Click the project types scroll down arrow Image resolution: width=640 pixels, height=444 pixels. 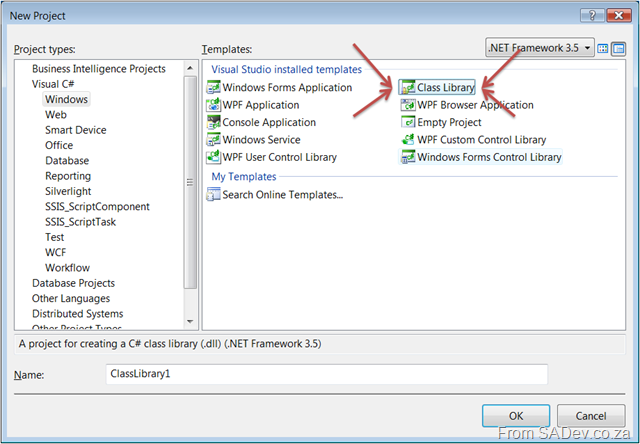pos(190,322)
